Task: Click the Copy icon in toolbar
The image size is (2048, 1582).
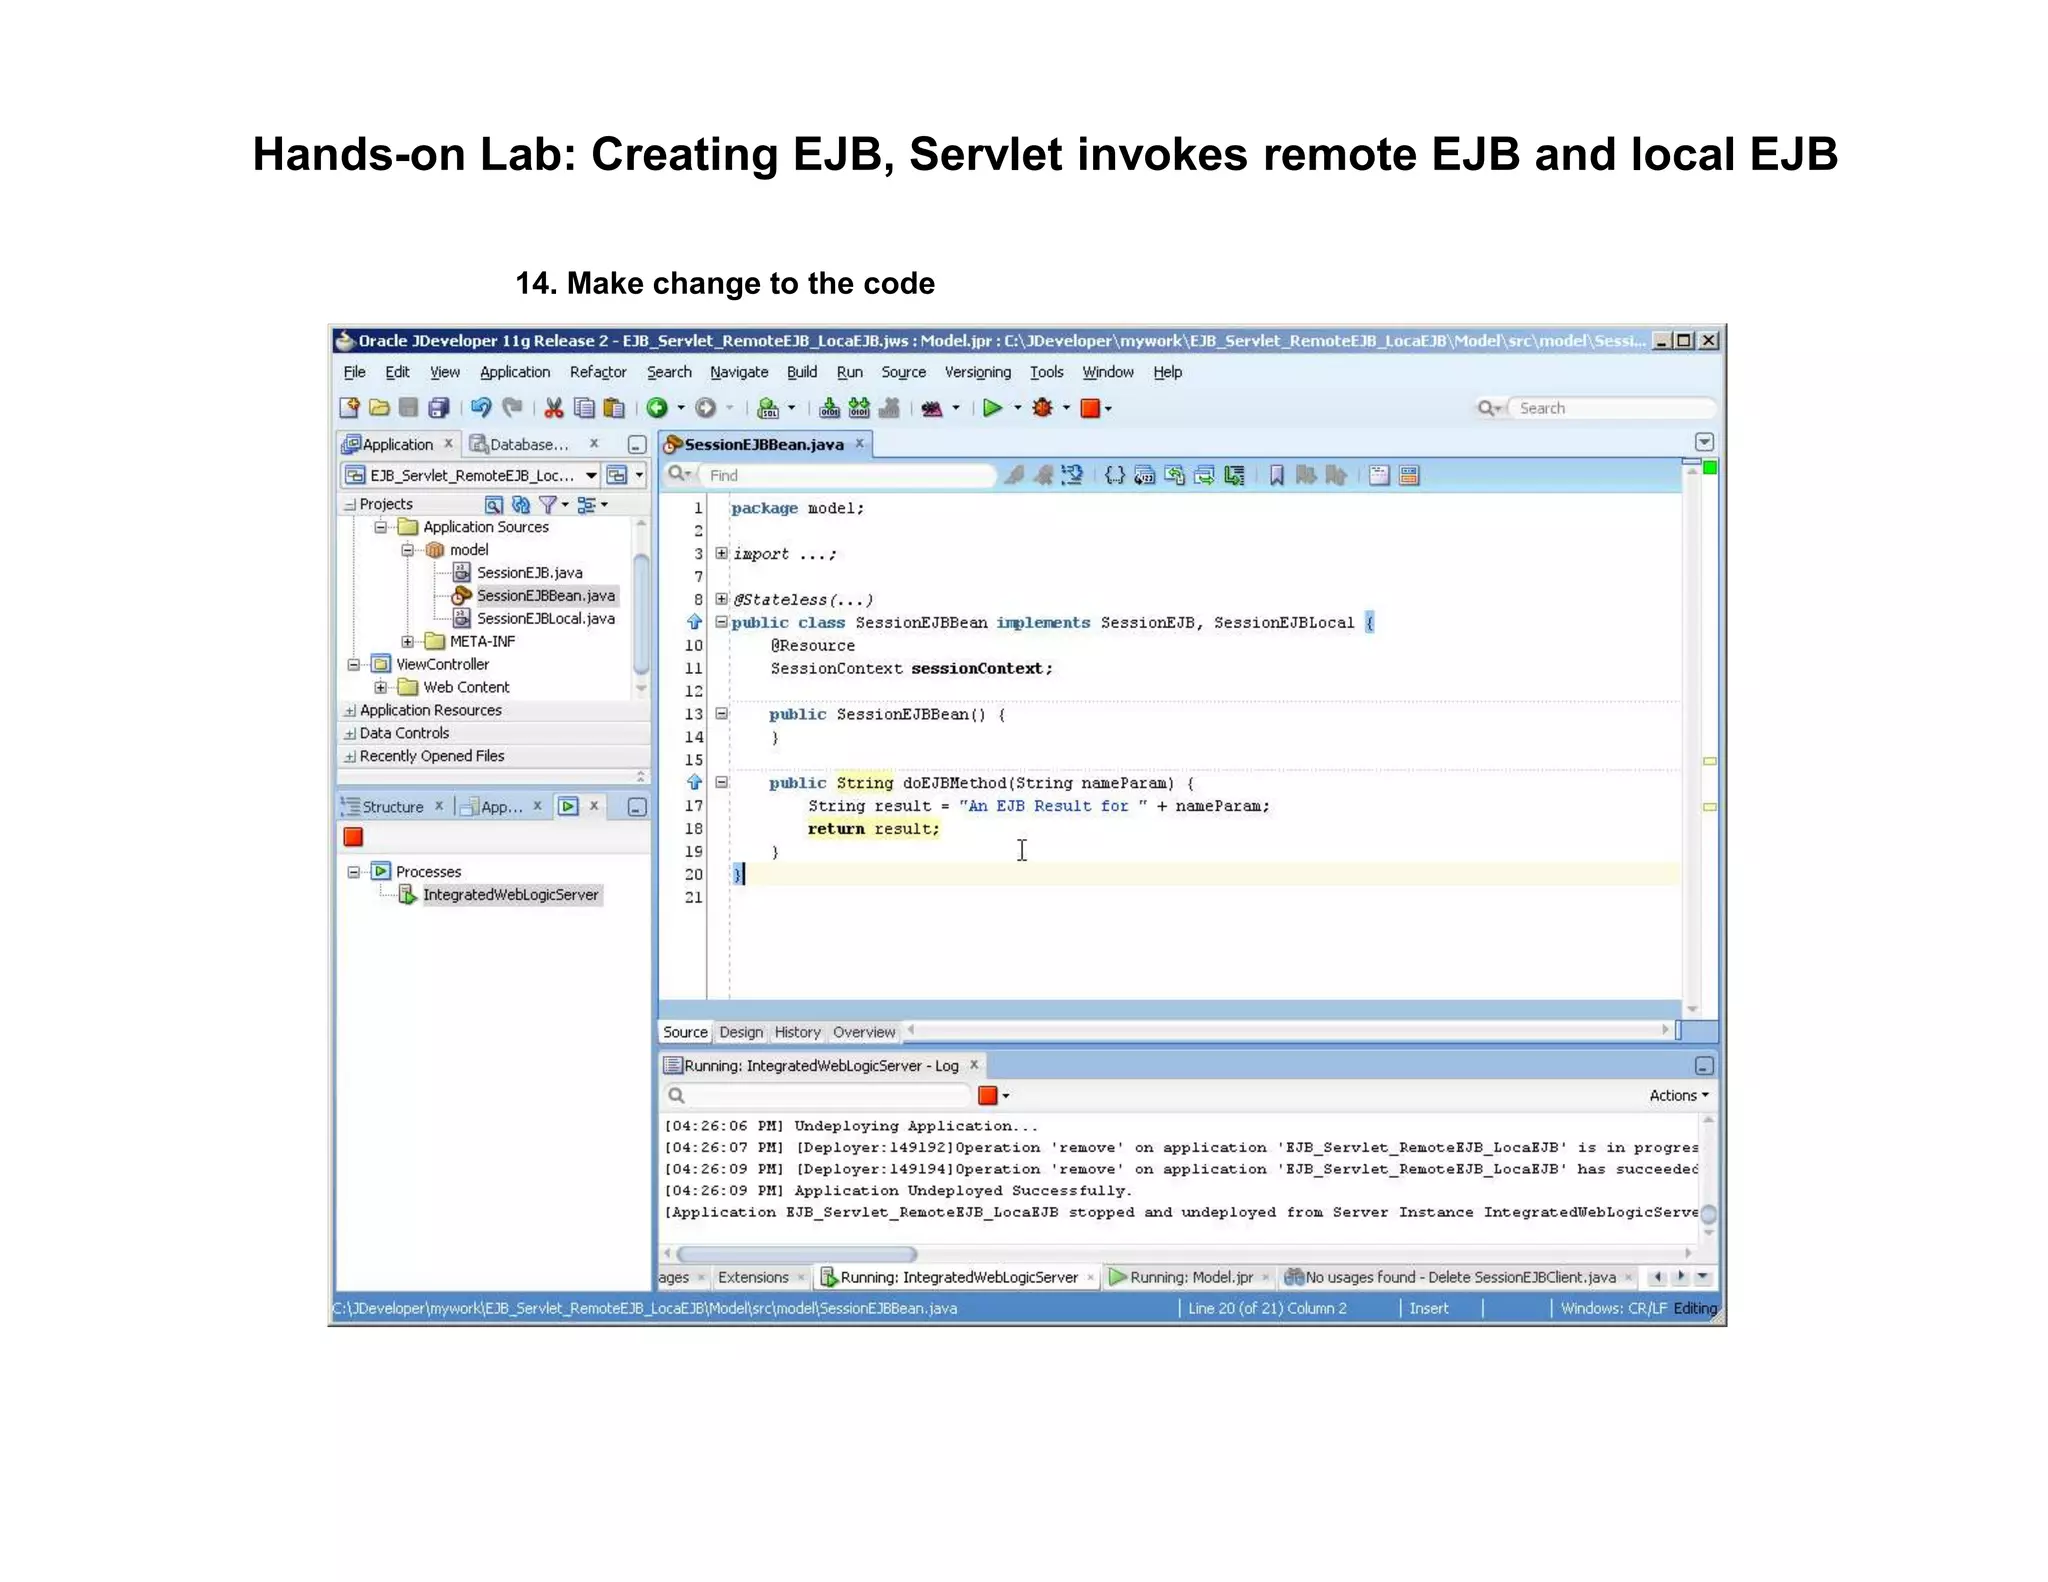Action: [x=584, y=408]
